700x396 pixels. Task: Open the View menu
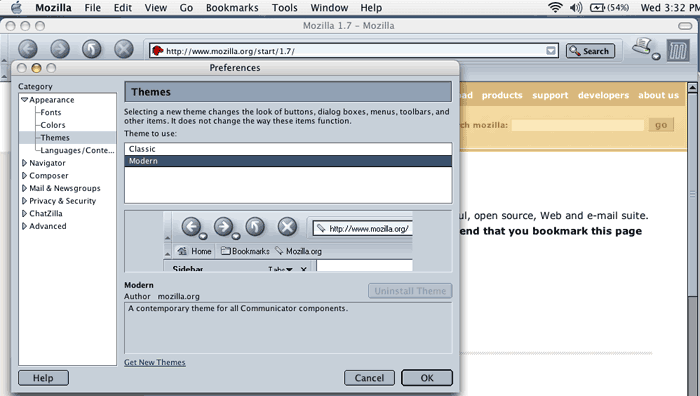[x=155, y=8]
